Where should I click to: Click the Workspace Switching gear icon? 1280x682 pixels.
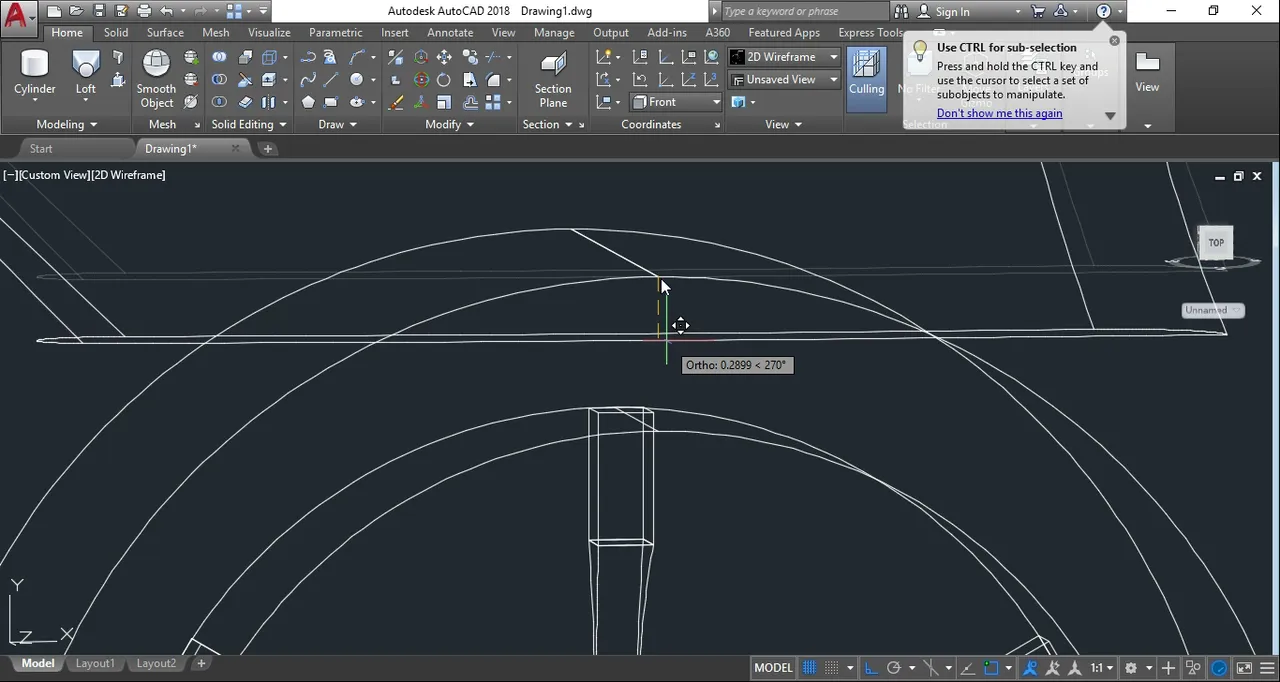click(x=1131, y=668)
